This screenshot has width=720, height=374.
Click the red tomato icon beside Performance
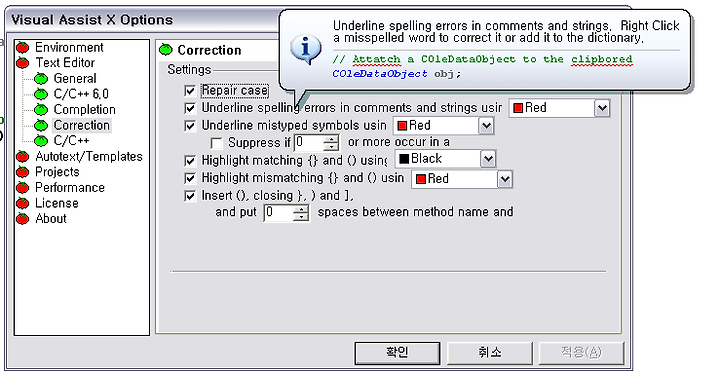pyautogui.click(x=22, y=188)
